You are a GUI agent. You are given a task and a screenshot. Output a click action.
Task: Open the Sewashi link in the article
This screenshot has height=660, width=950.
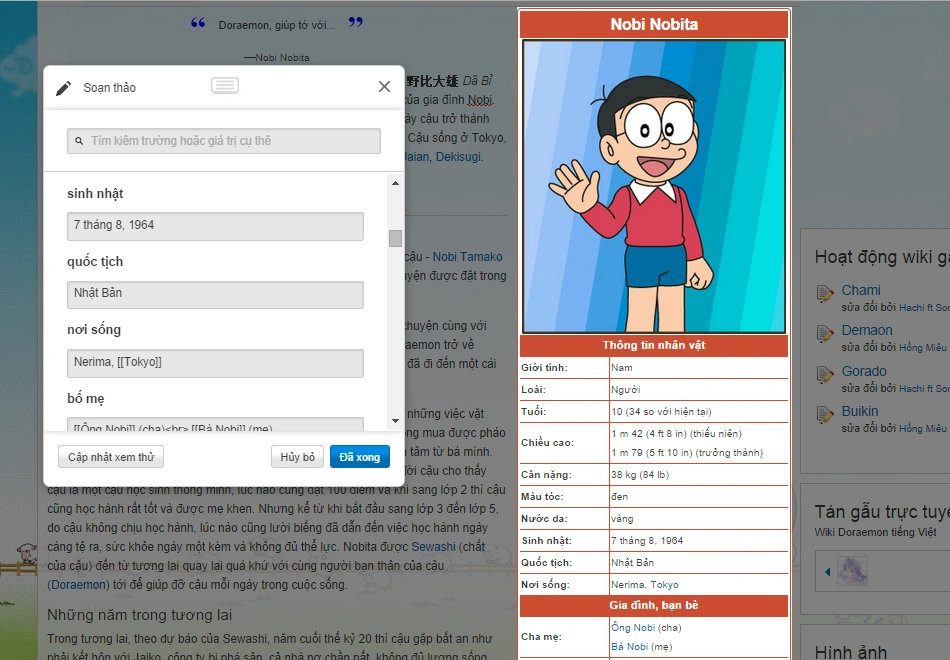pyautogui.click(x=433, y=547)
